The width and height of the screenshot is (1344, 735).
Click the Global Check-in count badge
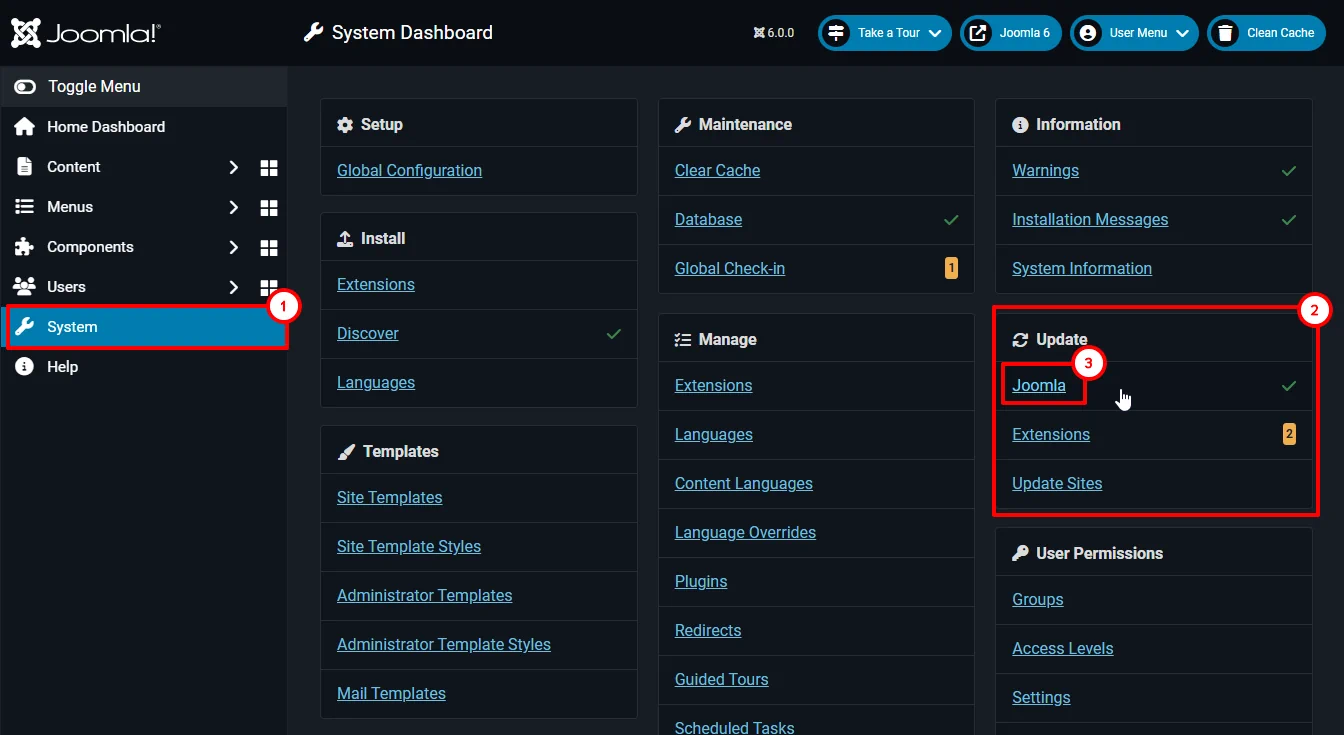(x=951, y=268)
